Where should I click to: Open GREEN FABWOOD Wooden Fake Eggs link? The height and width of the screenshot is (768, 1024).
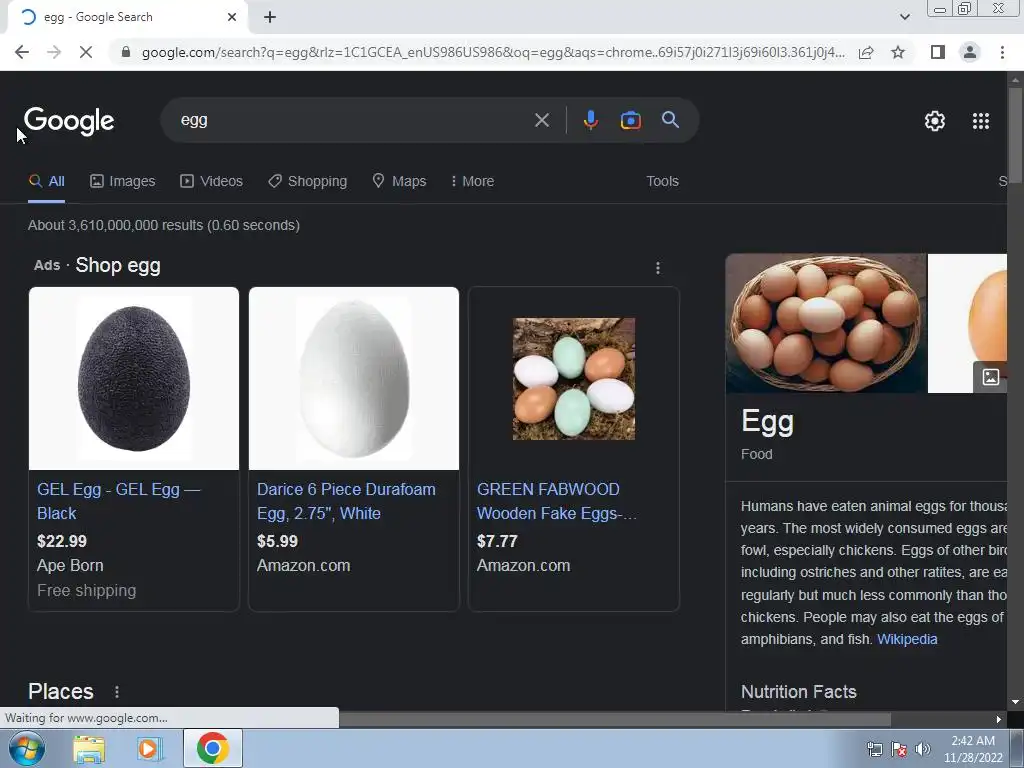556,502
